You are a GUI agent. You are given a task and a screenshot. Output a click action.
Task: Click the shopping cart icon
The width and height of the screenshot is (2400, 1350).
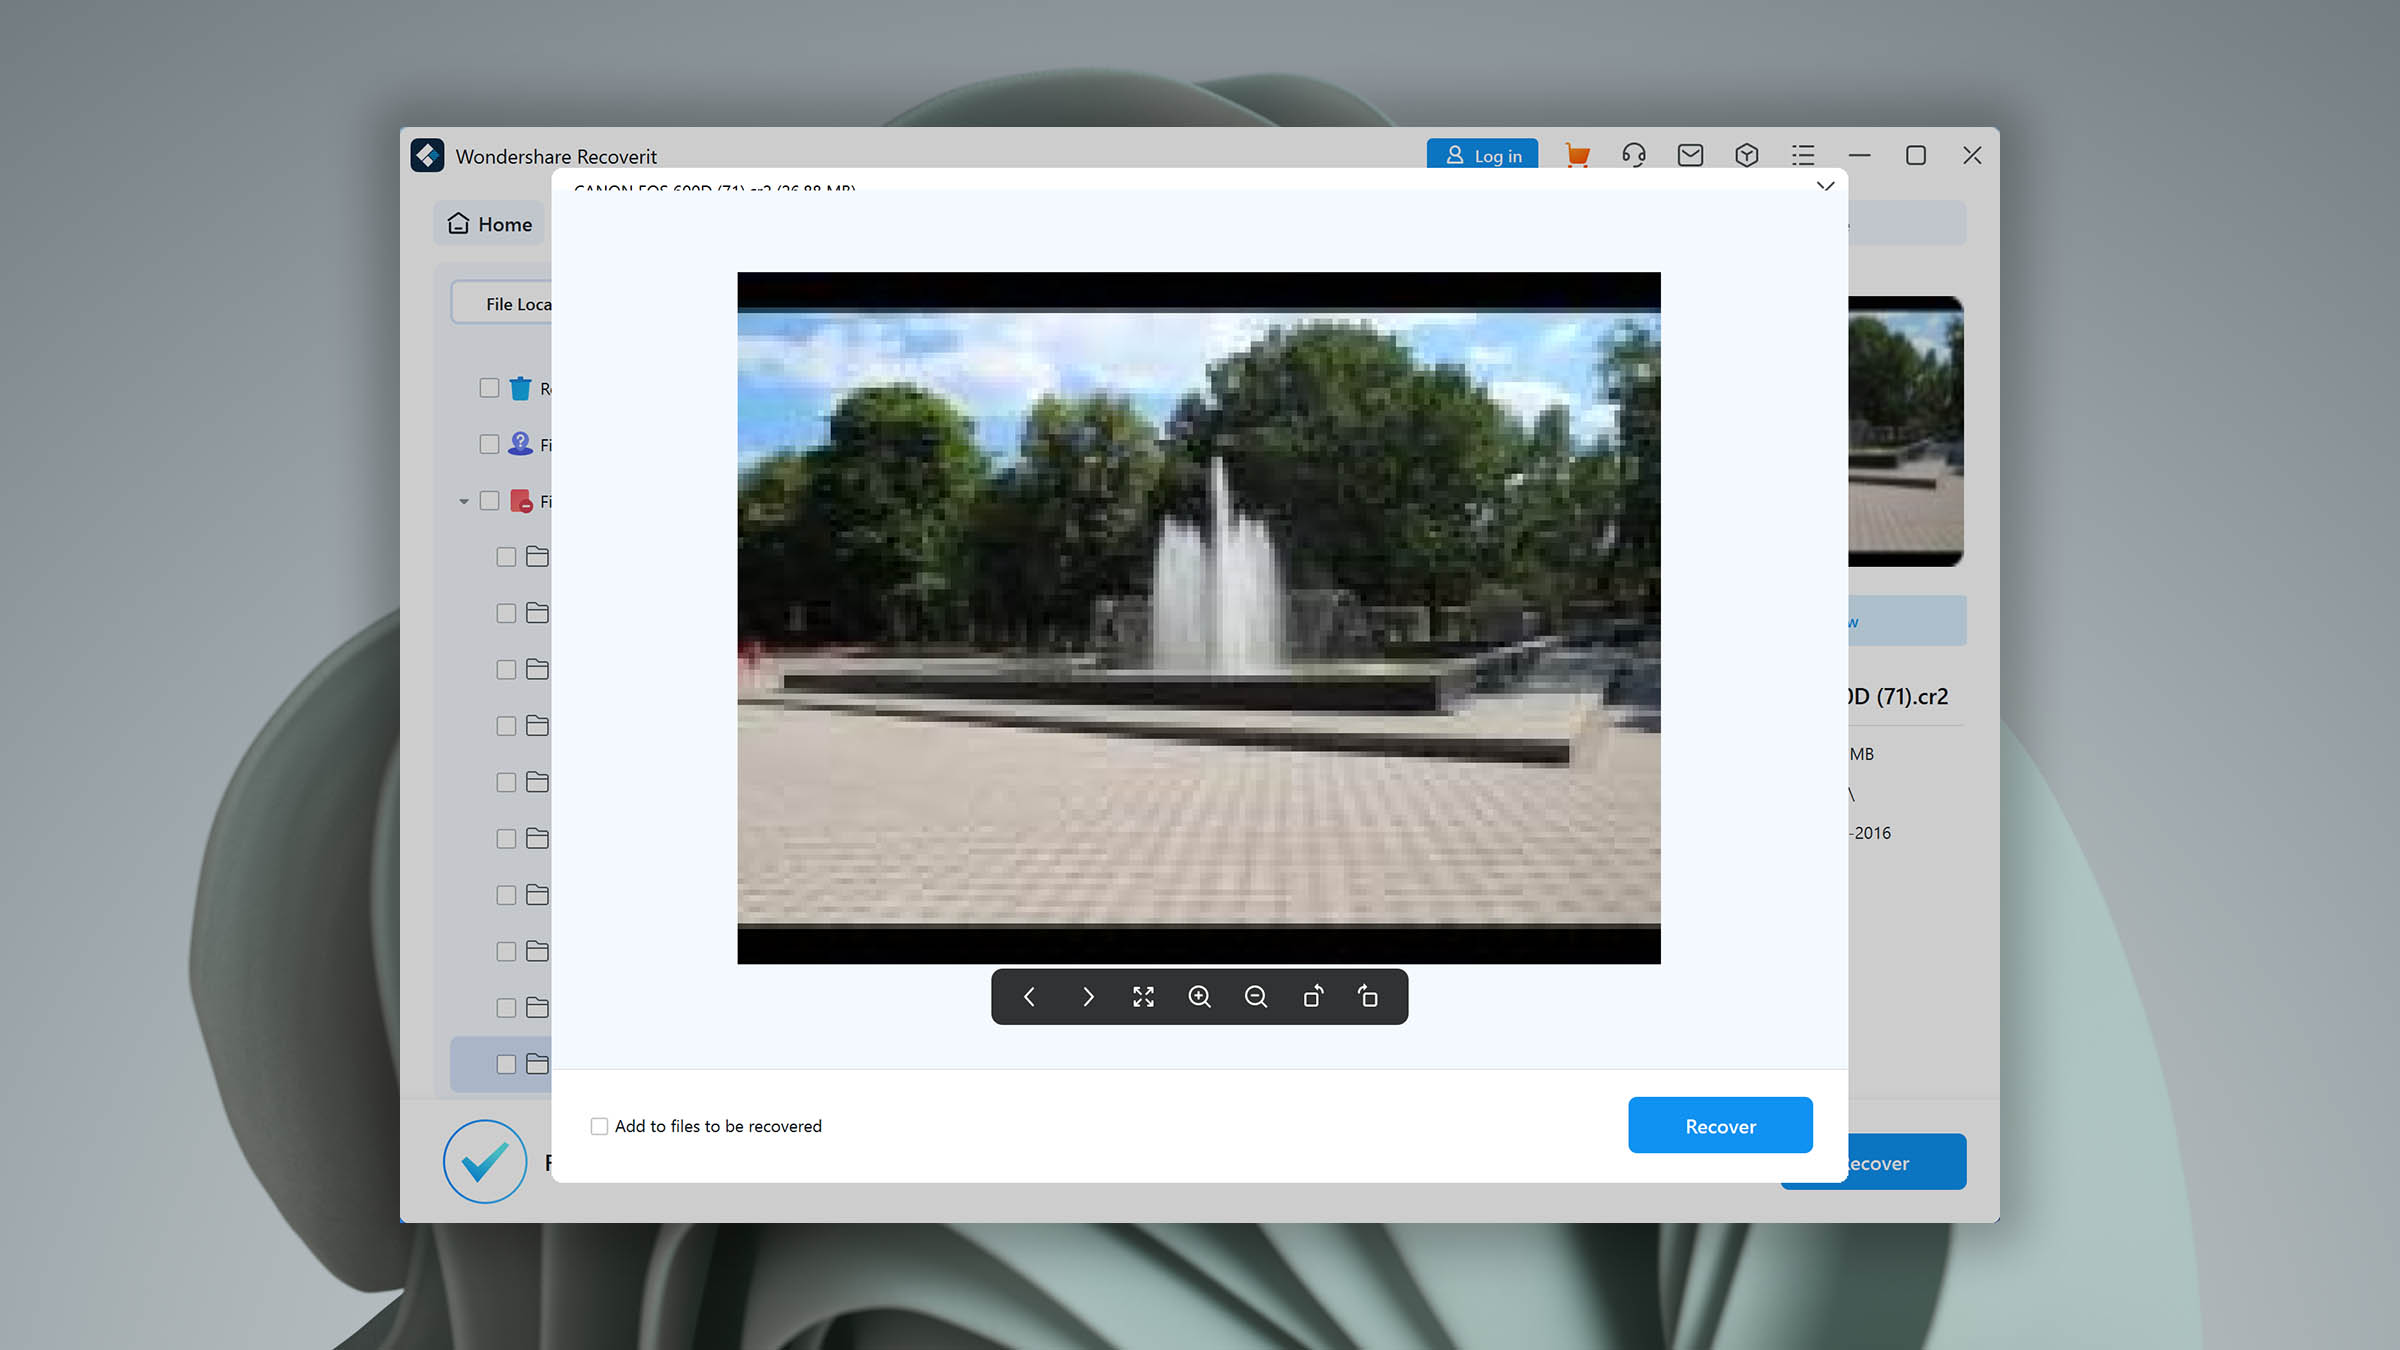(1576, 155)
